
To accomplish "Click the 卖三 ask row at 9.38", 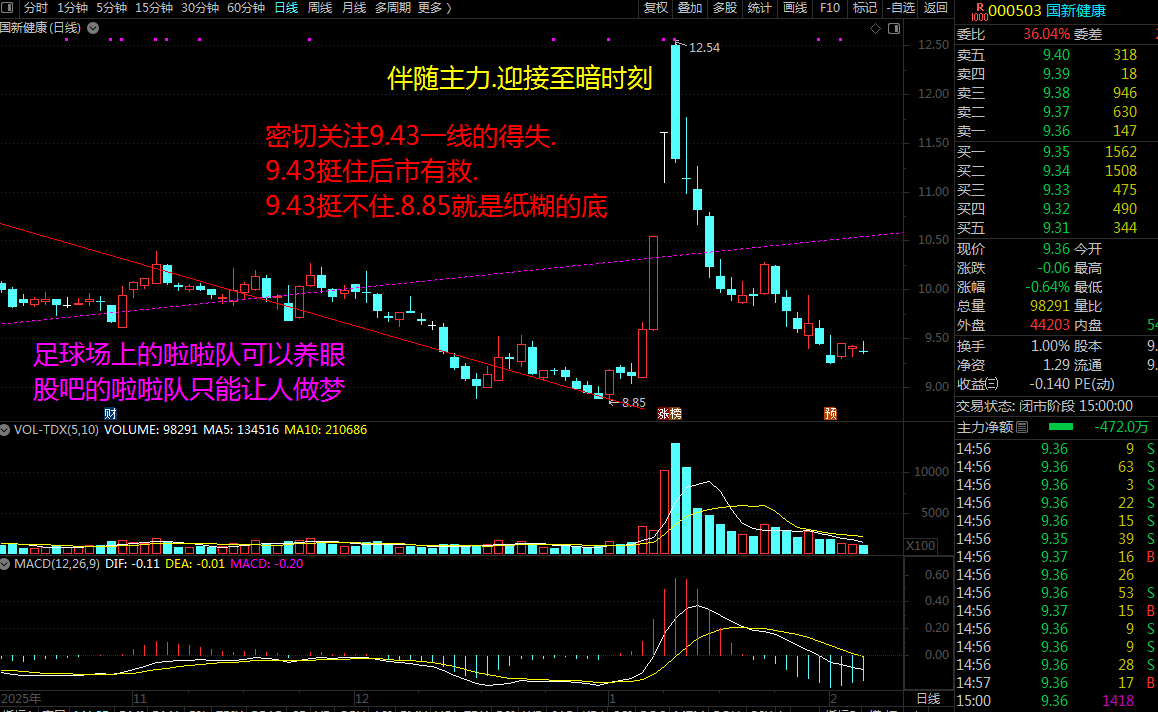I will coord(1056,93).
